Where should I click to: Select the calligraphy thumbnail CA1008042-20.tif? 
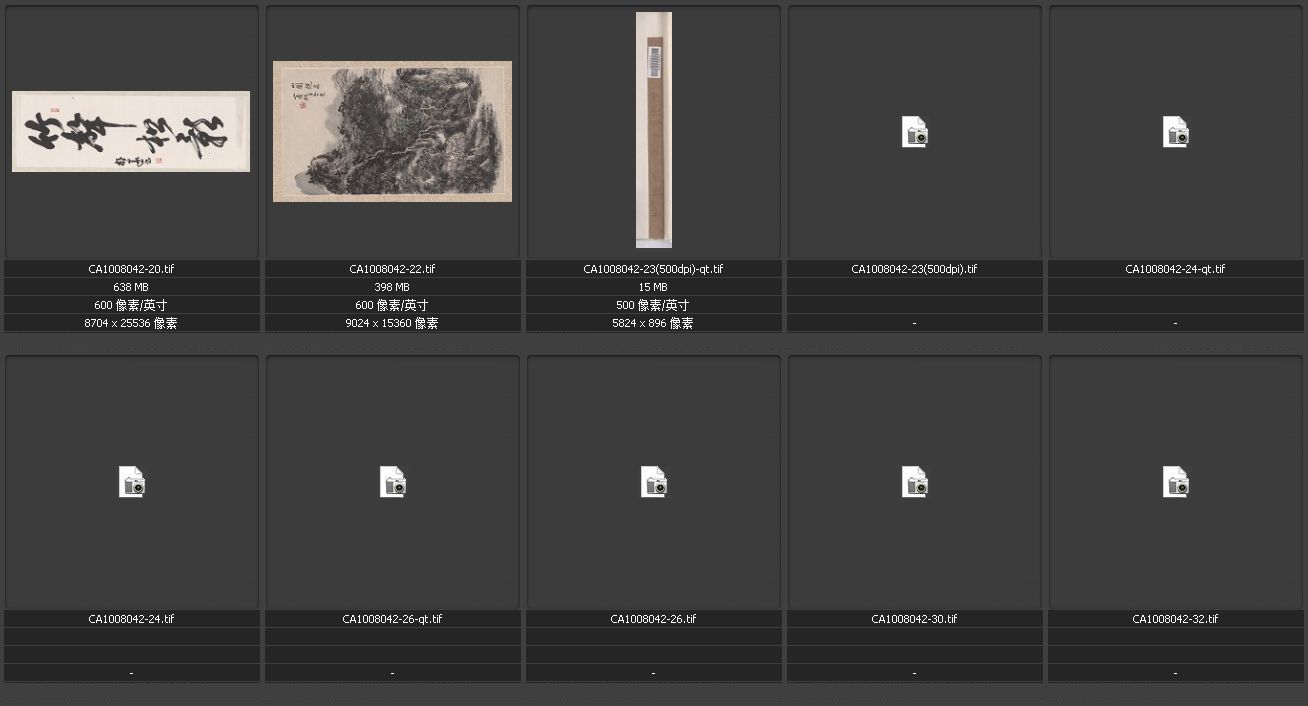tap(131, 132)
